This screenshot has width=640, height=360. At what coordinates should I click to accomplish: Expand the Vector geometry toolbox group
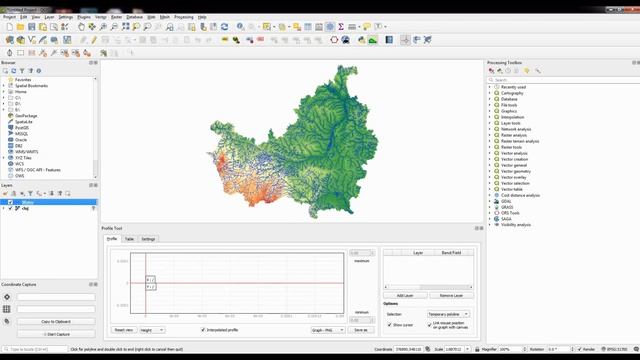[490, 171]
